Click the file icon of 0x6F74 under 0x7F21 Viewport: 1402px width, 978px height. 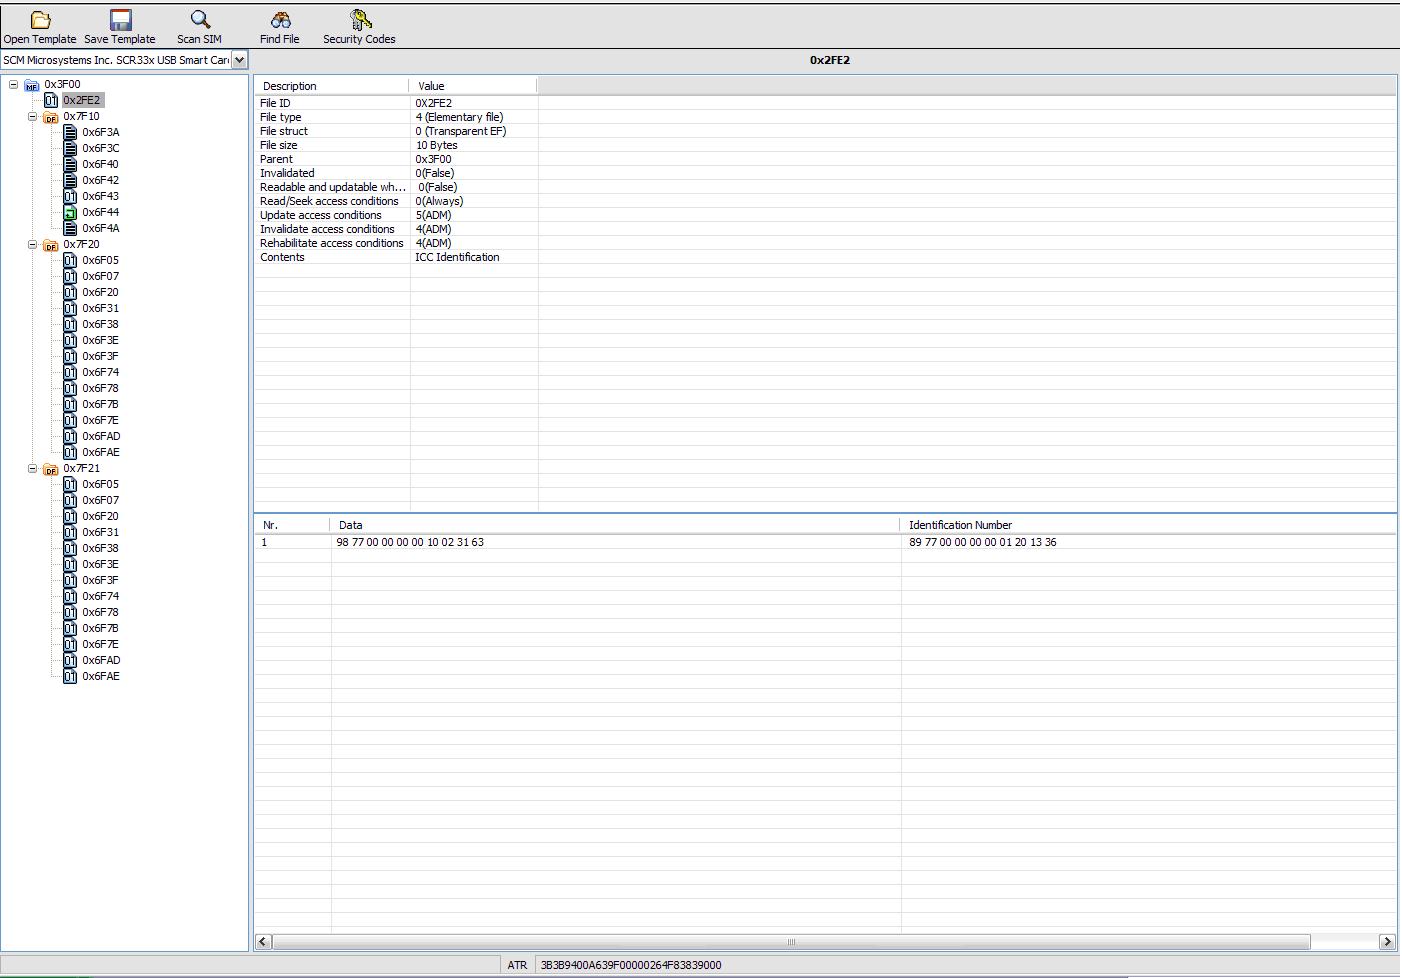(70, 596)
